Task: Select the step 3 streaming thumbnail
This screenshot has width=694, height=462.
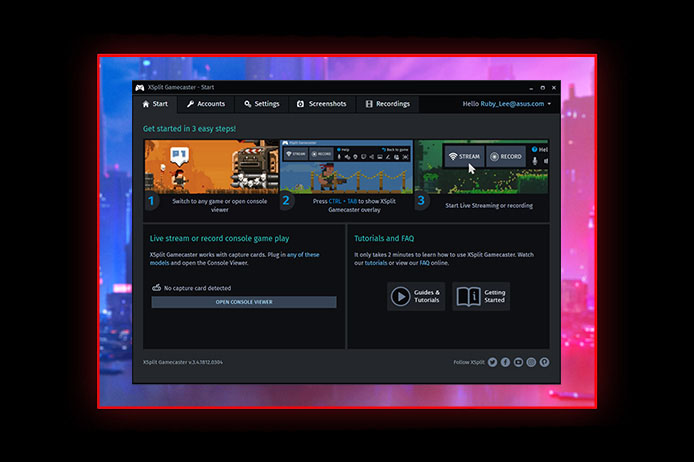Action: (482, 167)
